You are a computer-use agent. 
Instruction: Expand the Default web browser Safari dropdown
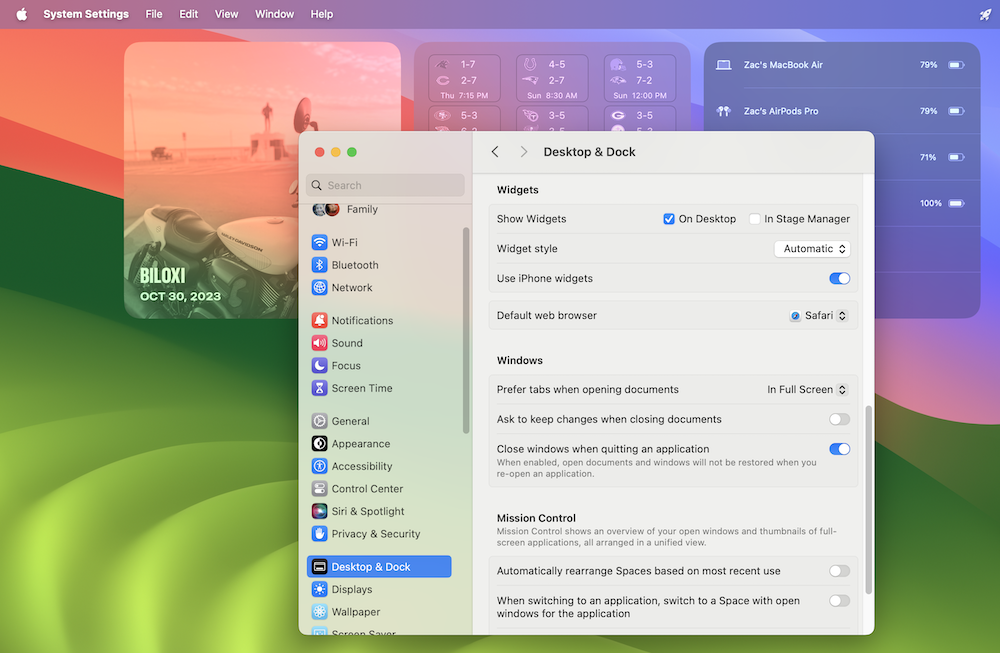818,315
